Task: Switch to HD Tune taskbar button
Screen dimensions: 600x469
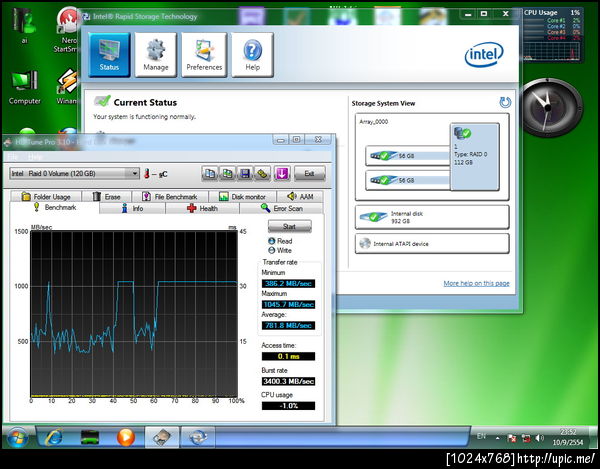Action: coord(162,437)
